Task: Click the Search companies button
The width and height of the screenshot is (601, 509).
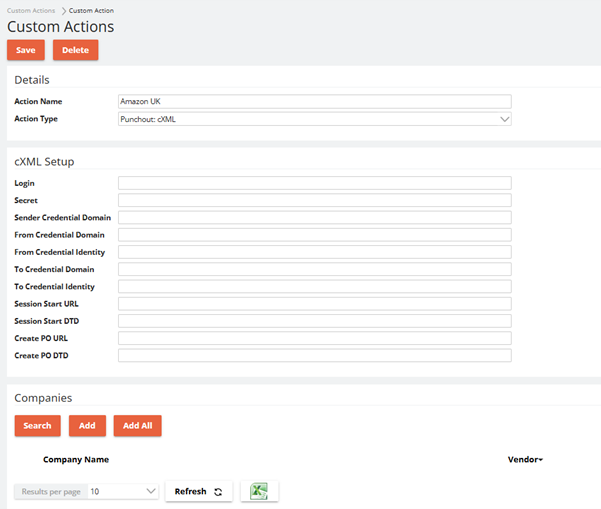Action: [x=37, y=425]
